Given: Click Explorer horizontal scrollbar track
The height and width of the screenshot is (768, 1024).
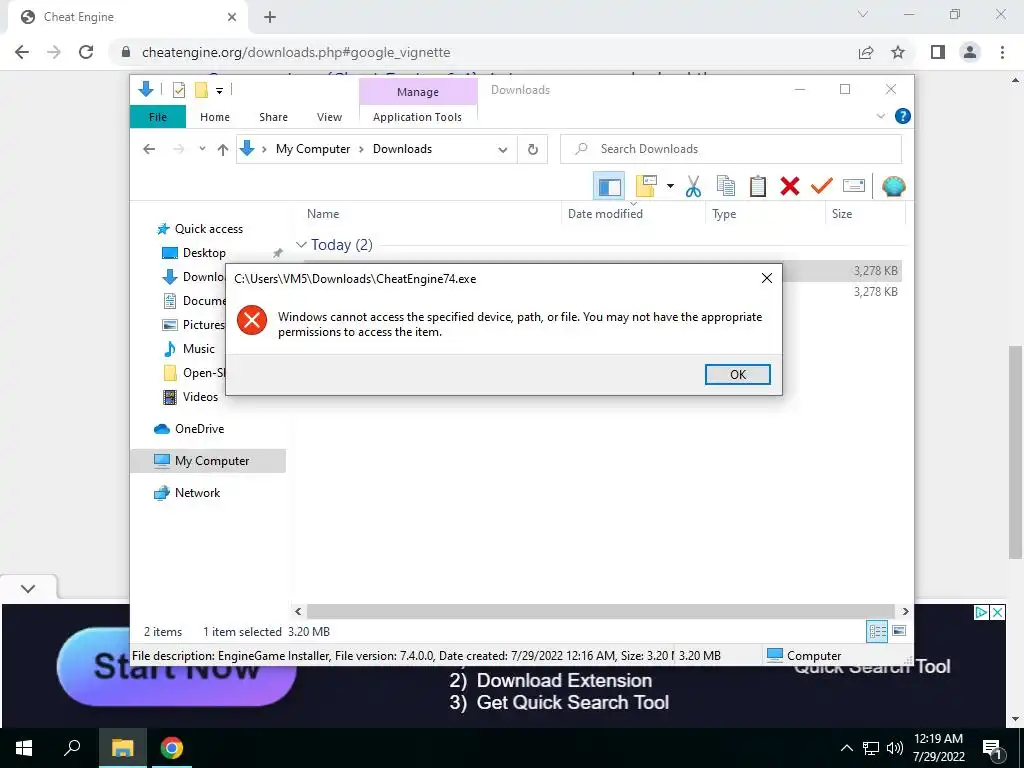Looking at the screenshot, I should 600,611.
